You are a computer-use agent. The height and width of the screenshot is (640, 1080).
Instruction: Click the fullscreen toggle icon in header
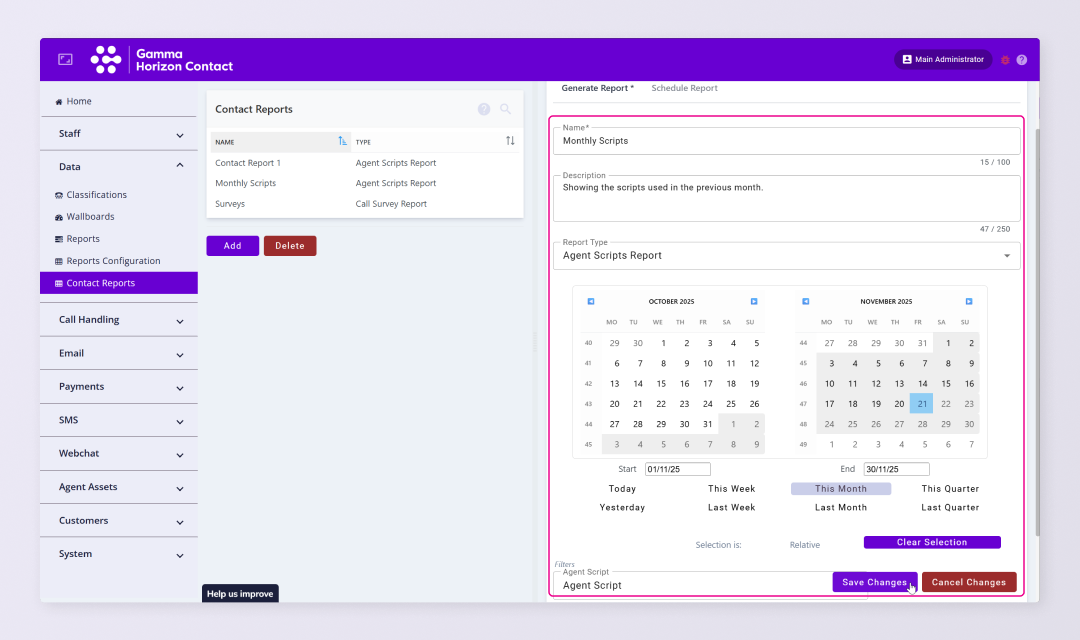click(x=65, y=60)
